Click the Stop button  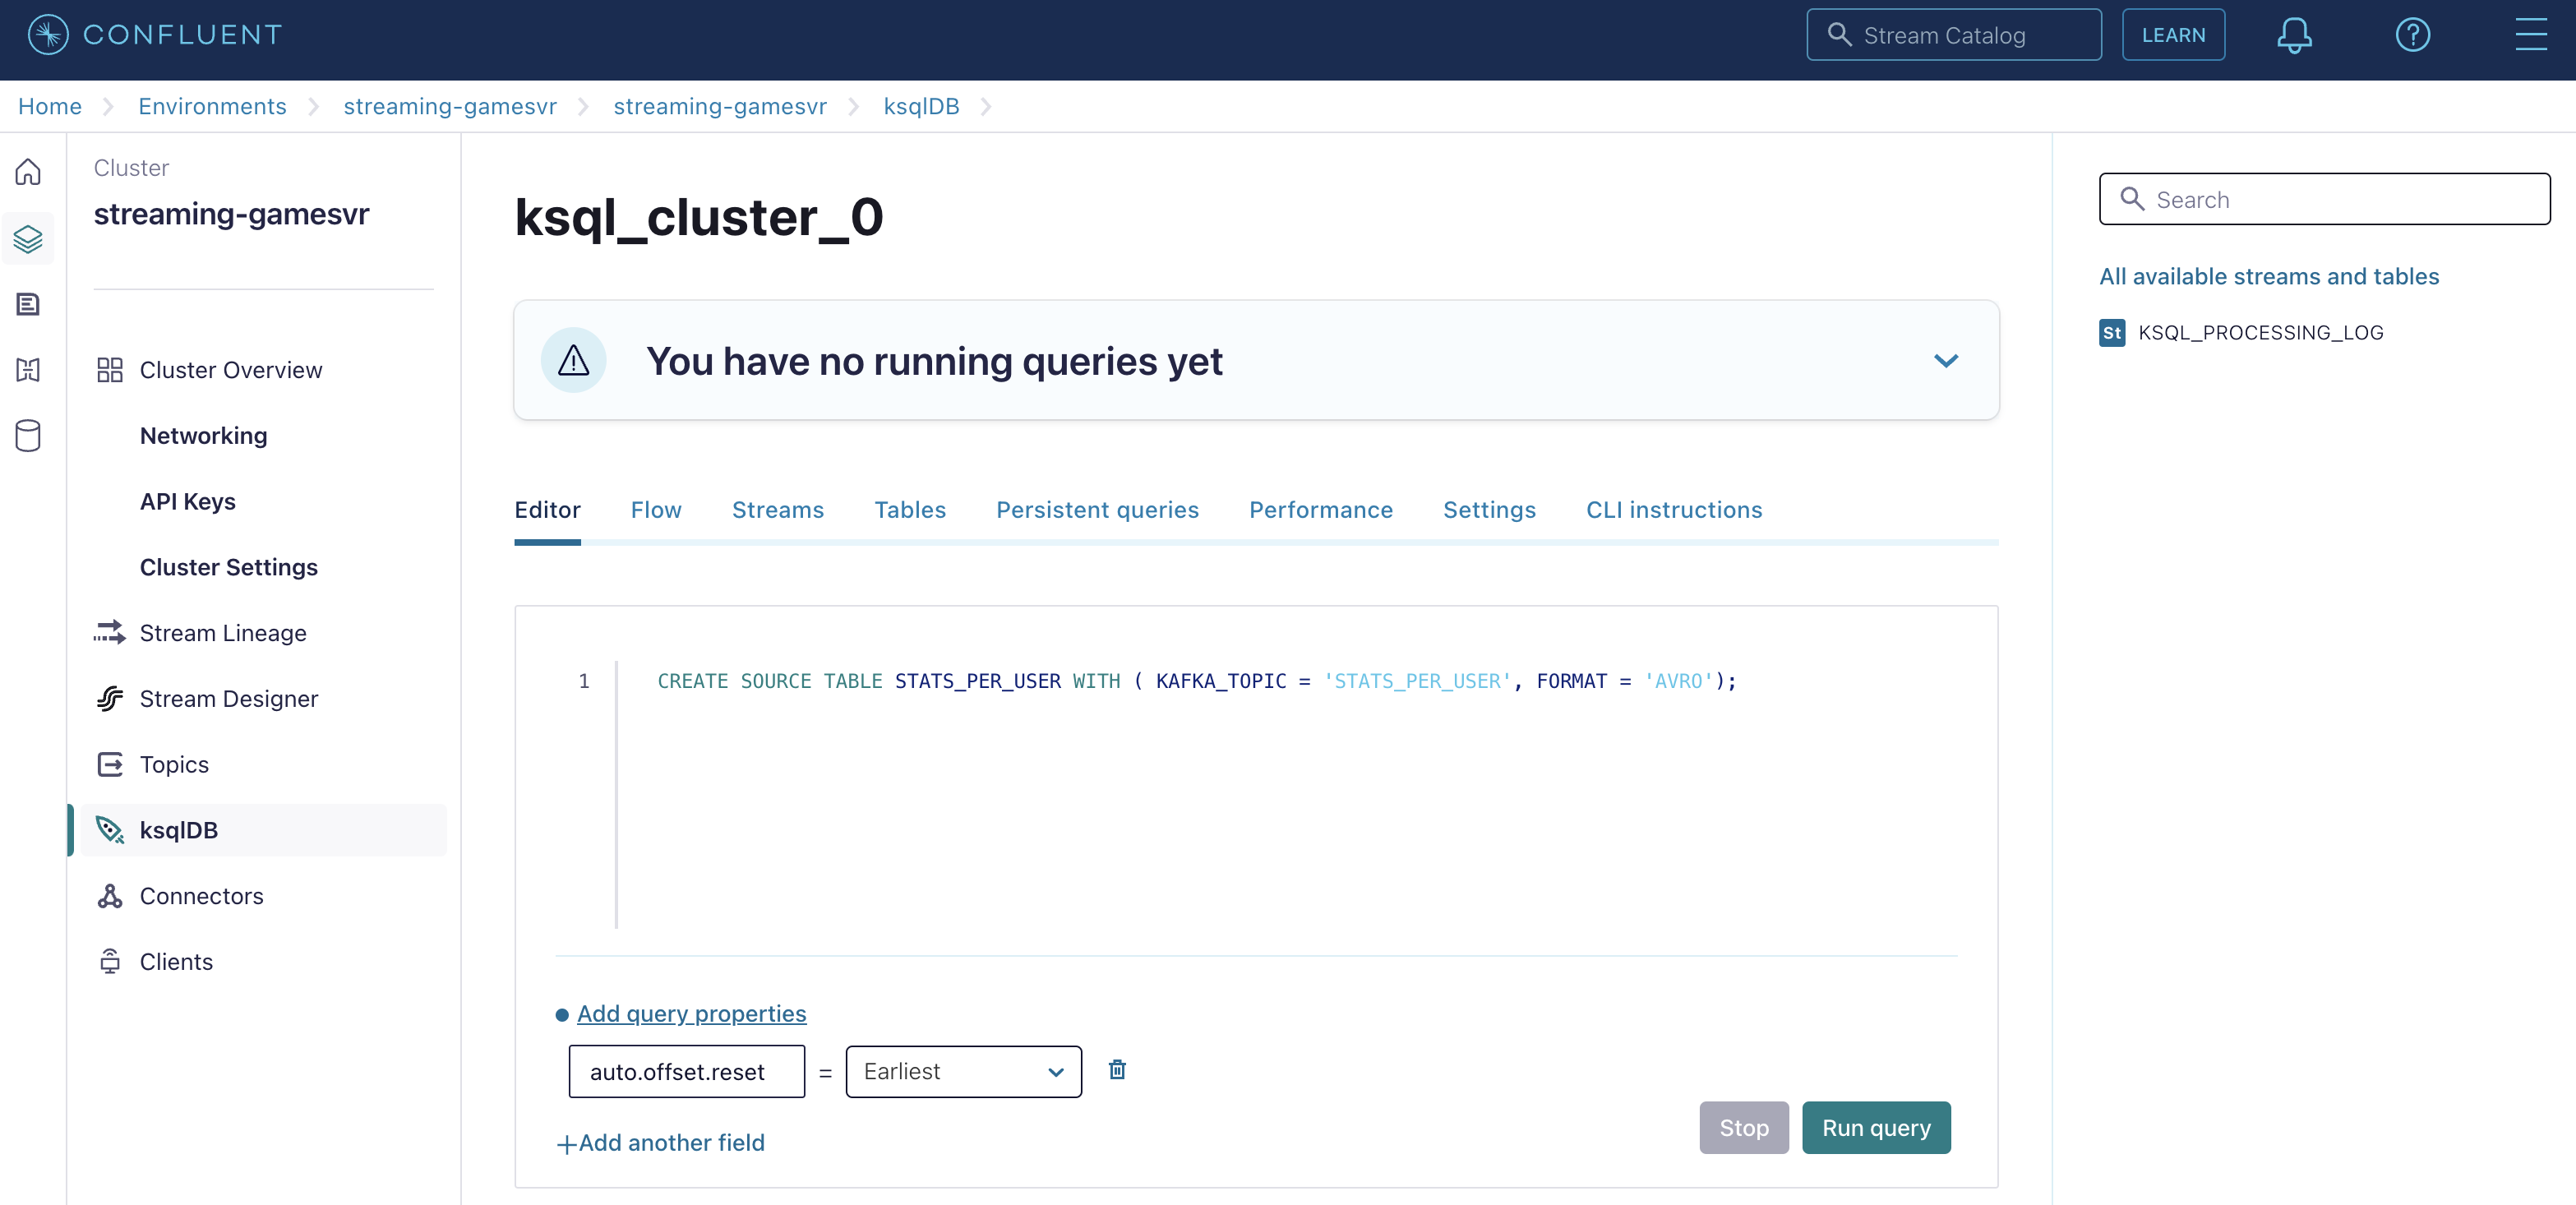(1744, 1128)
